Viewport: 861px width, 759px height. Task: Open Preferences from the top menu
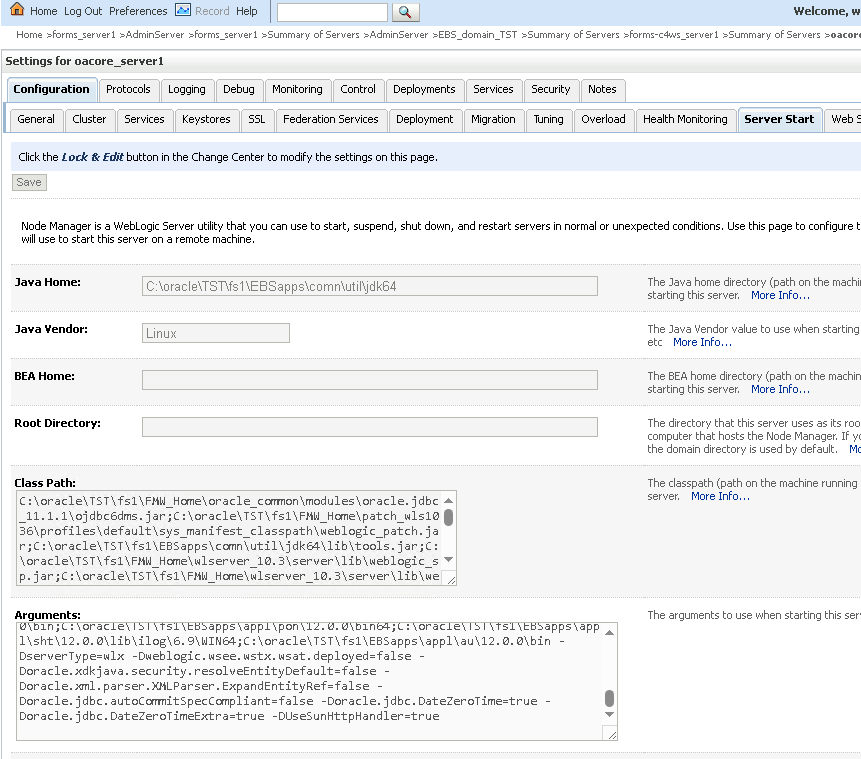pos(138,11)
